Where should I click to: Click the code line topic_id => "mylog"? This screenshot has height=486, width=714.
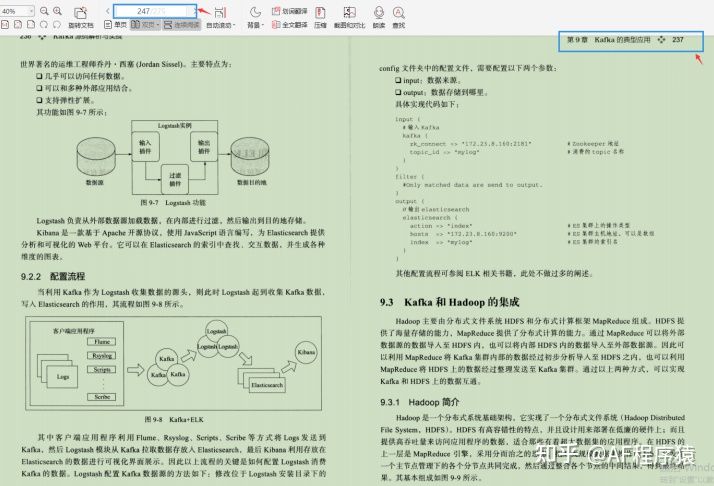(x=444, y=152)
